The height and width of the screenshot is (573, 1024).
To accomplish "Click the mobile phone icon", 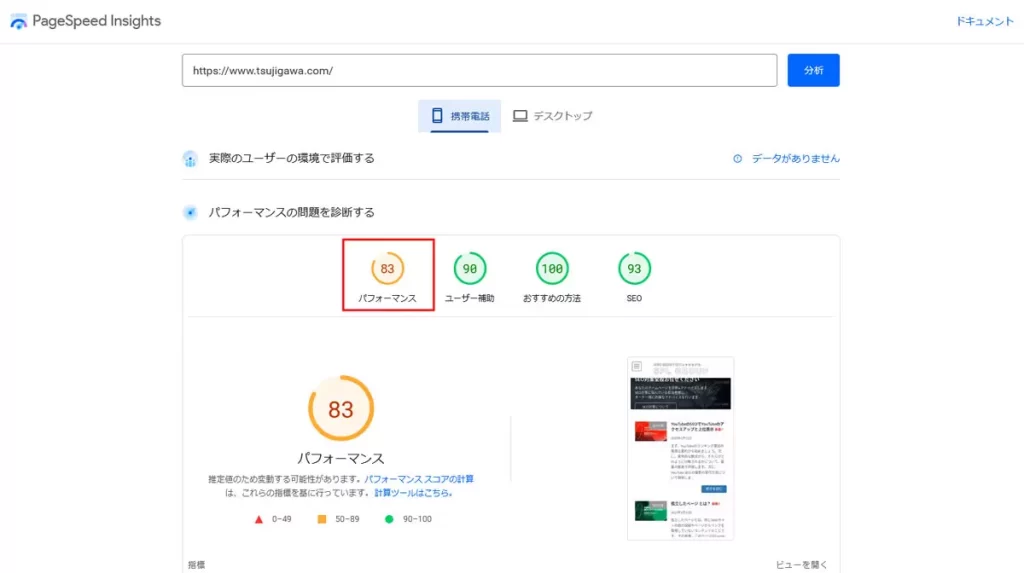I will tap(437, 116).
